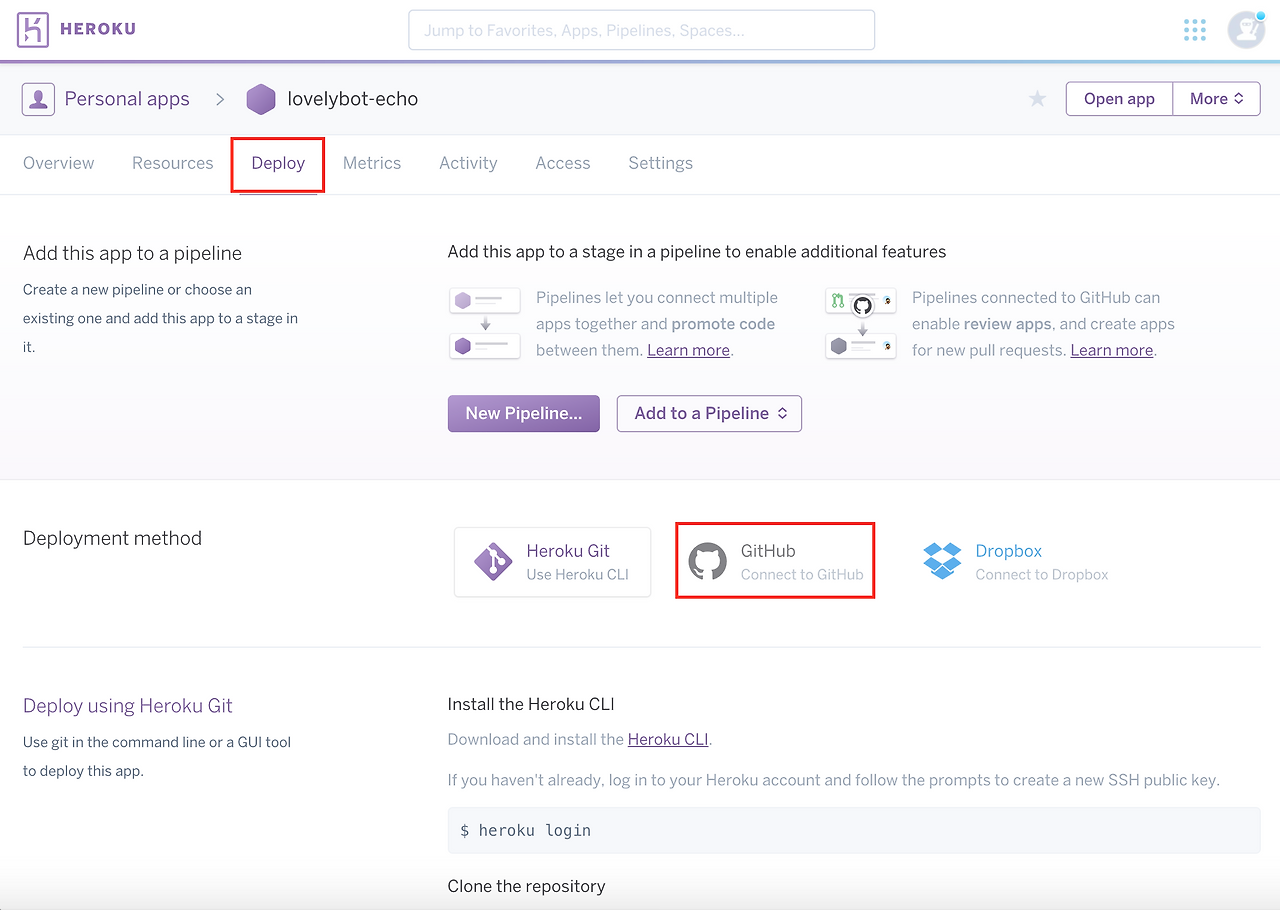This screenshot has height=910, width=1280.
Task: Choose the Heroku Git deployment method
Action: coord(552,562)
